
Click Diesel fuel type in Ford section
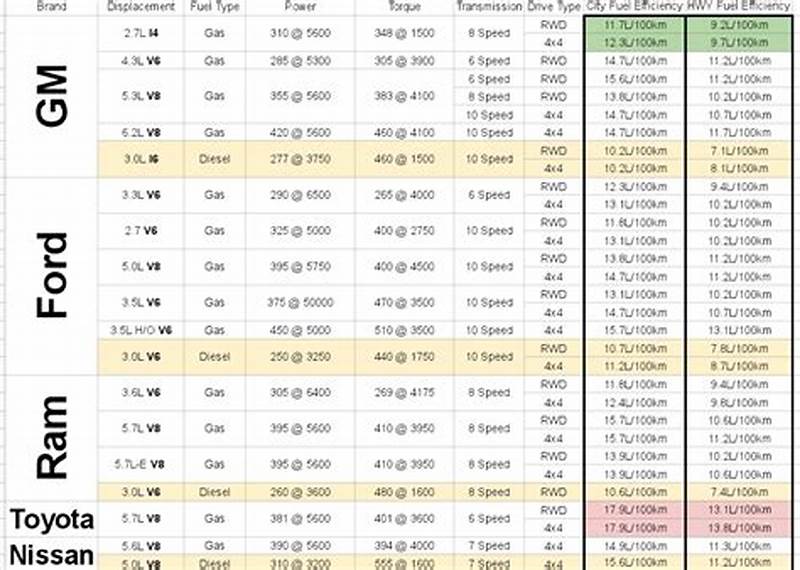pos(214,357)
